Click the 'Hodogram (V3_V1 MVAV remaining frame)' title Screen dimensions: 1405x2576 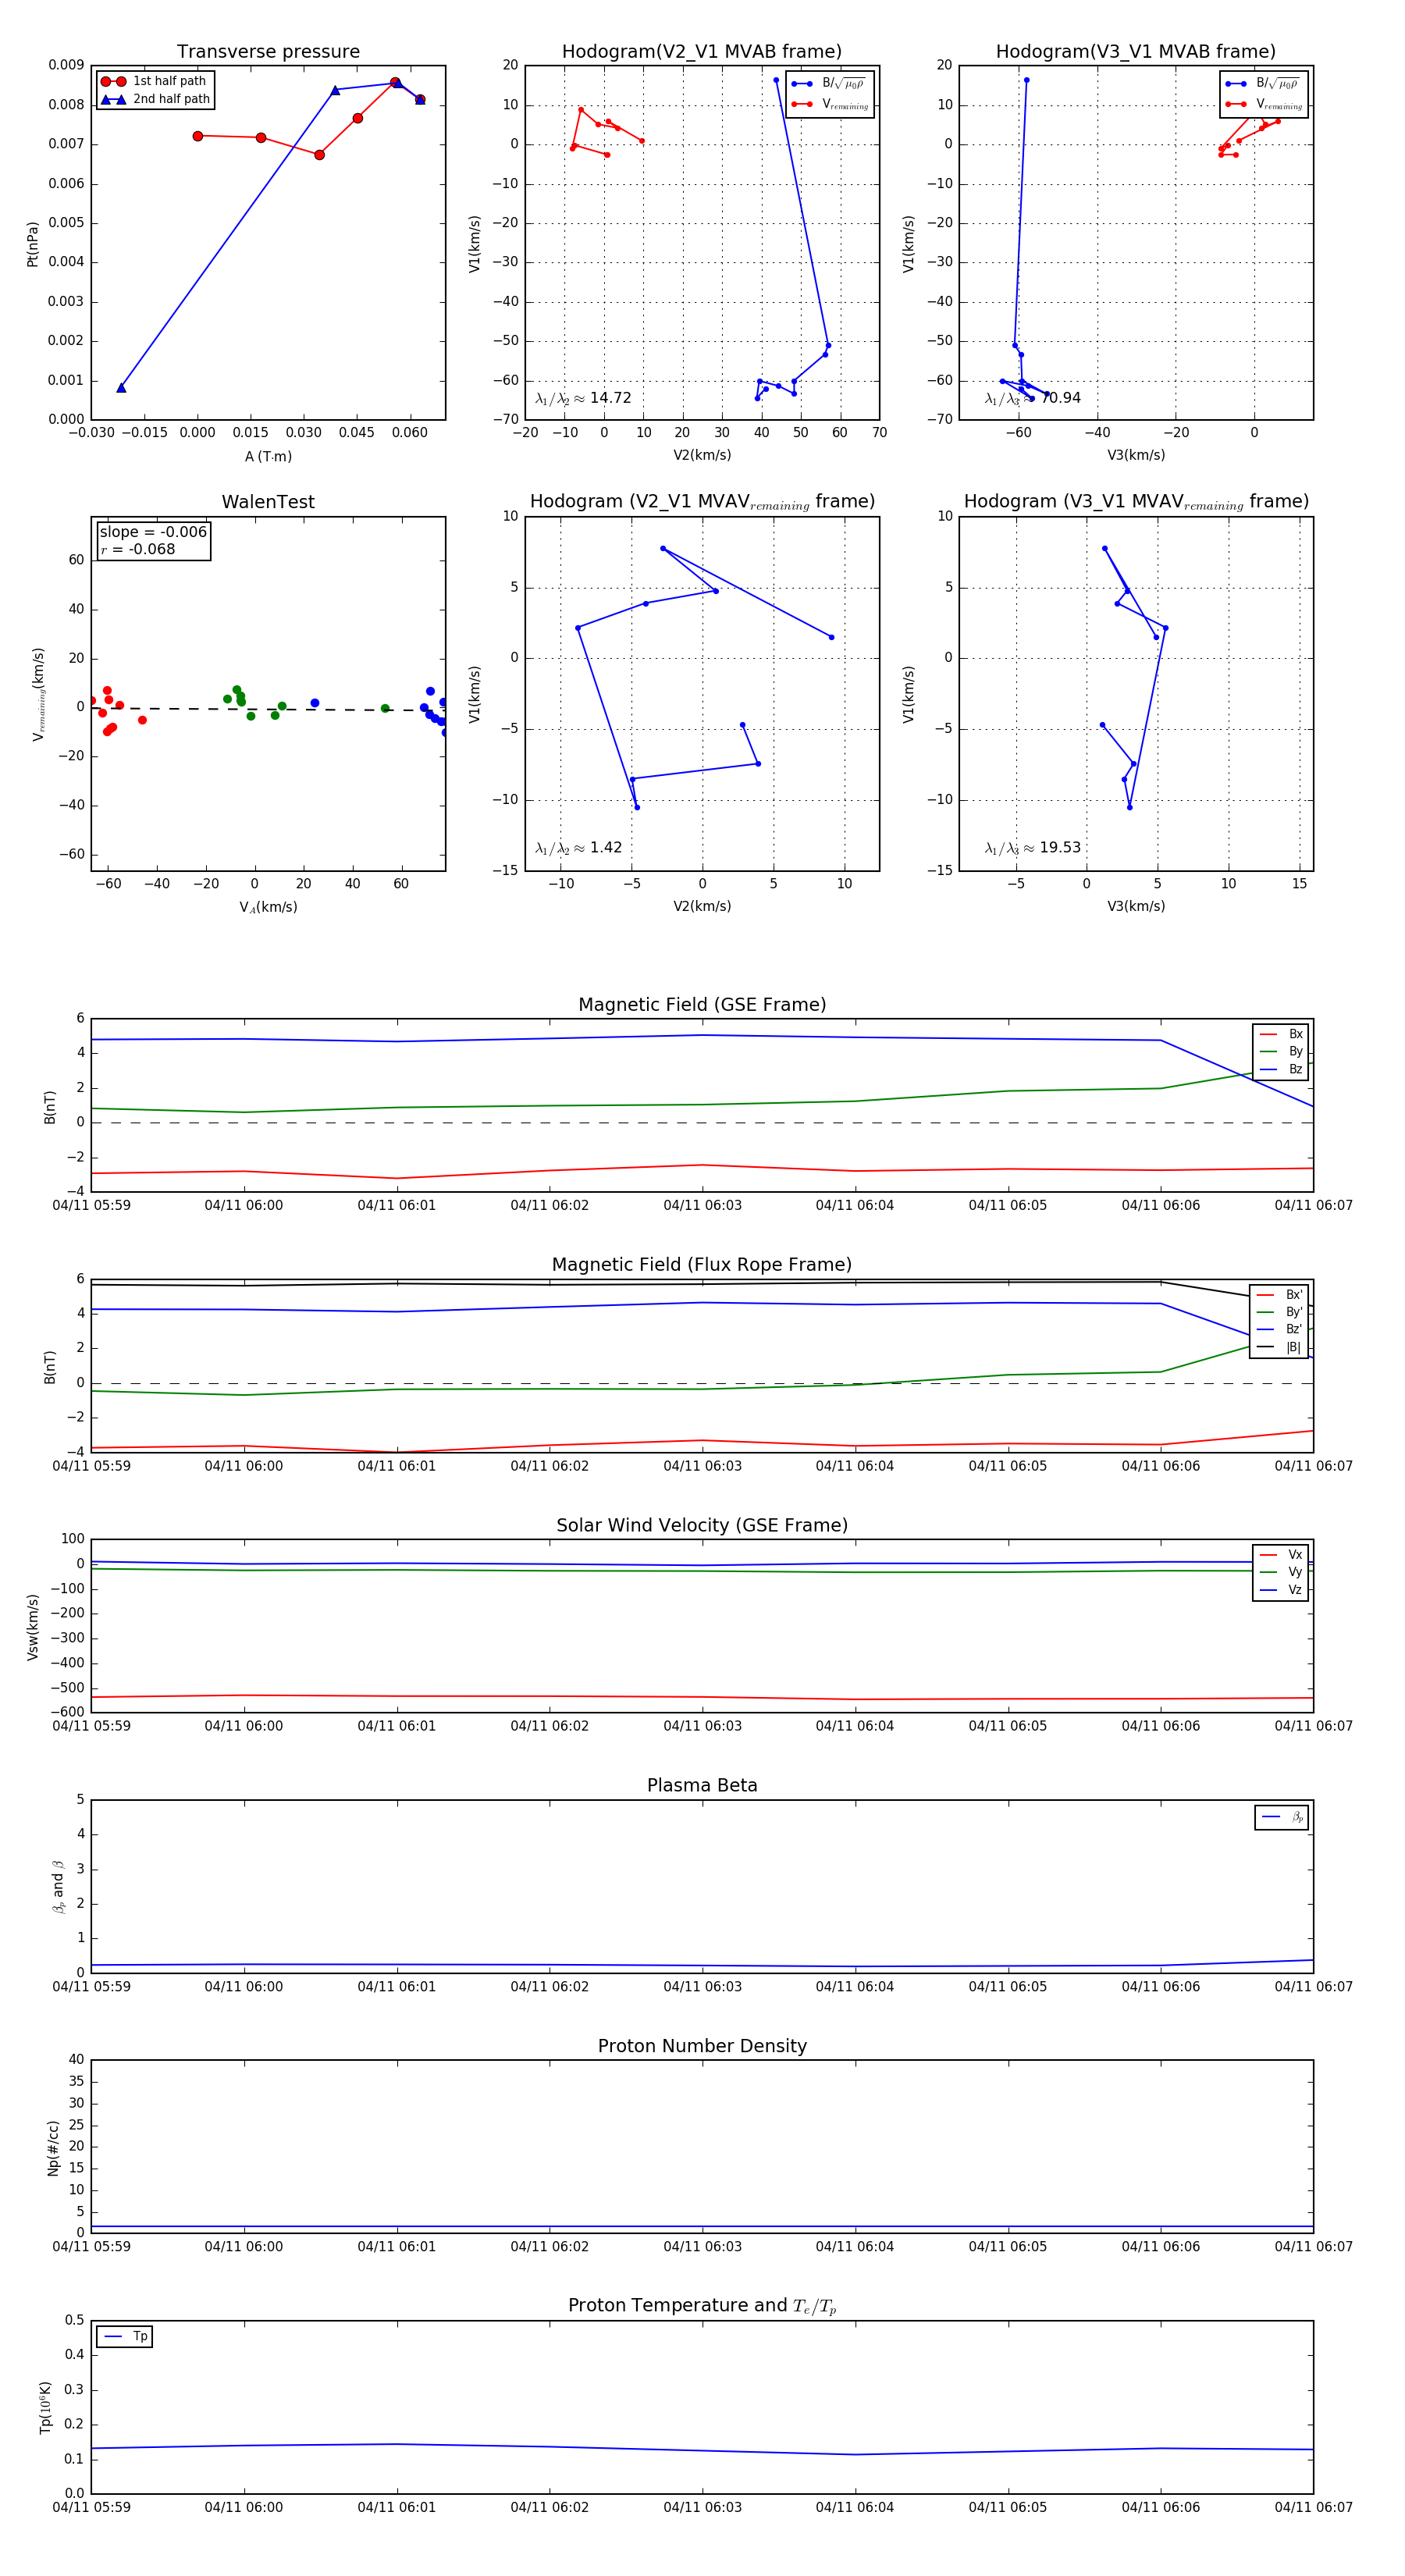point(1136,502)
